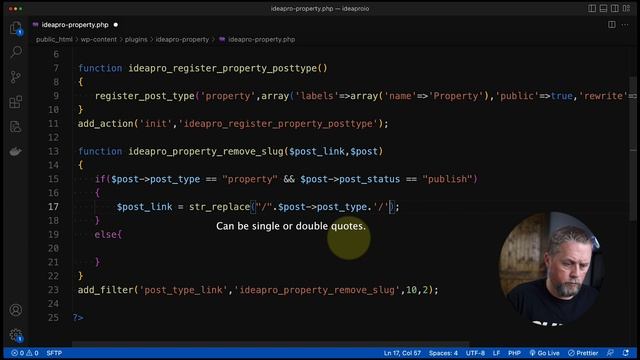Click line number 13 in gutter
The image size is (640, 360).
(53, 151)
